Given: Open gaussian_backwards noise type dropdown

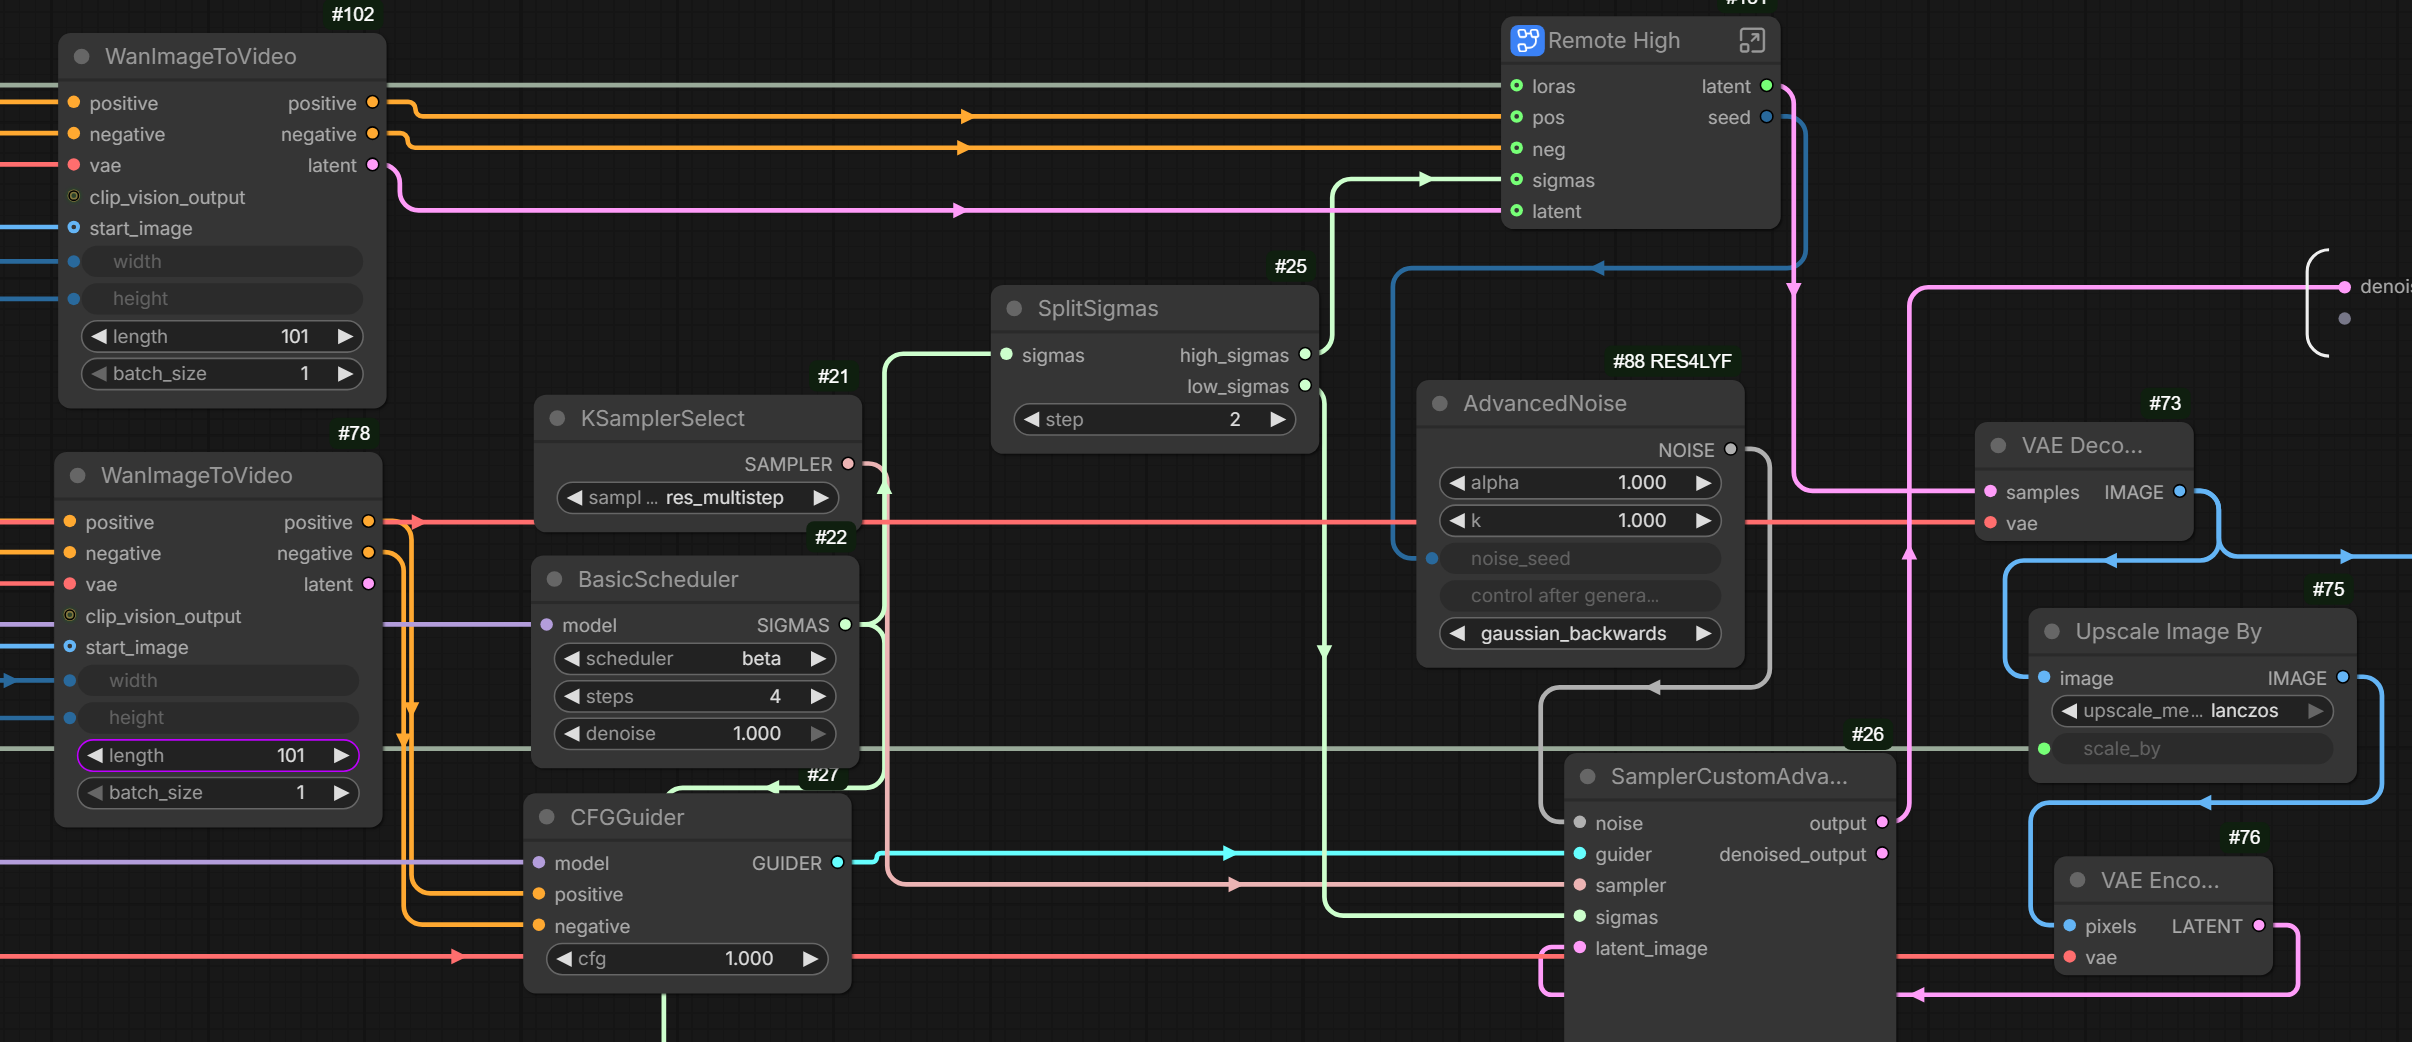Looking at the screenshot, I should click(x=1580, y=634).
